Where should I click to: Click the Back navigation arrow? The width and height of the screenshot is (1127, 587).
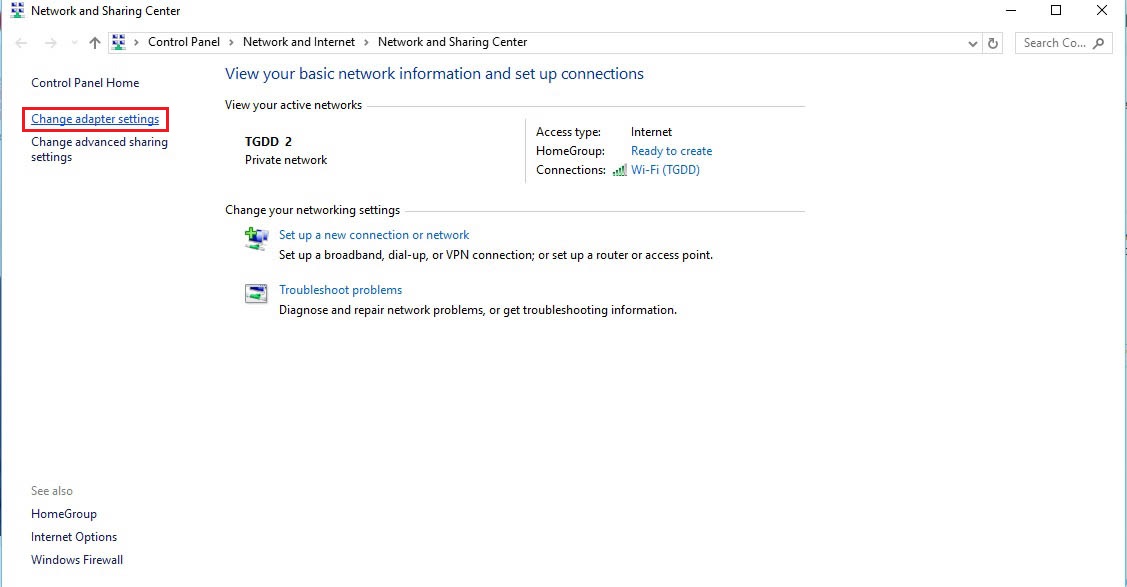pyautogui.click(x=22, y=43)
